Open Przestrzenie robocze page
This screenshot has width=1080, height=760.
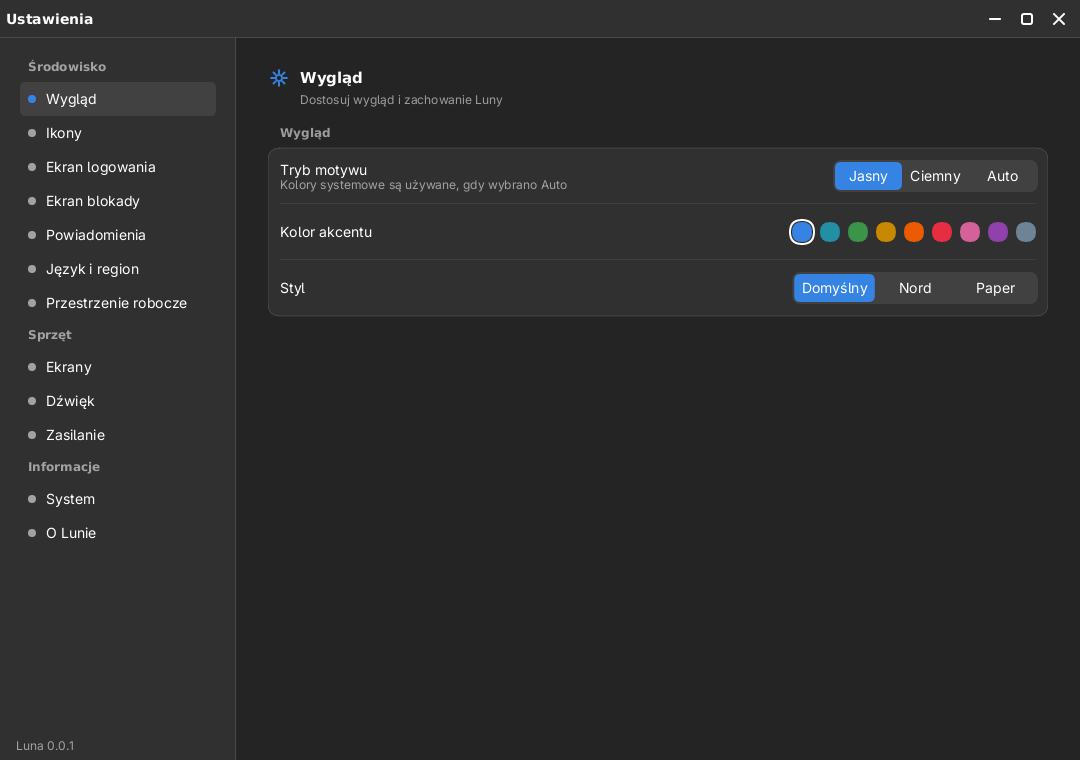coord(118,303)
